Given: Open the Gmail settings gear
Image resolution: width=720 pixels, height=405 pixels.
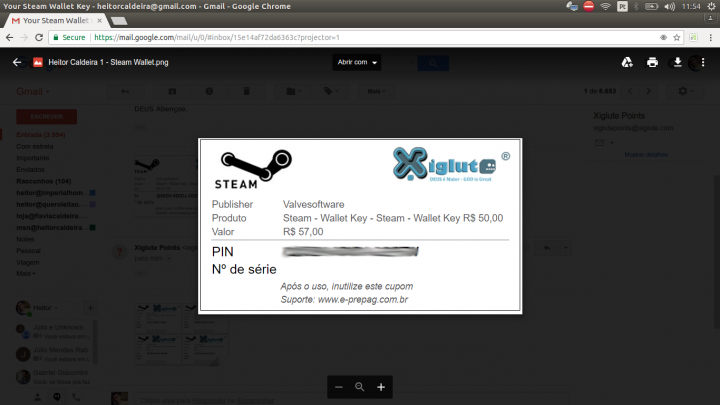Looking at the screenshot, I should [686, 91].
